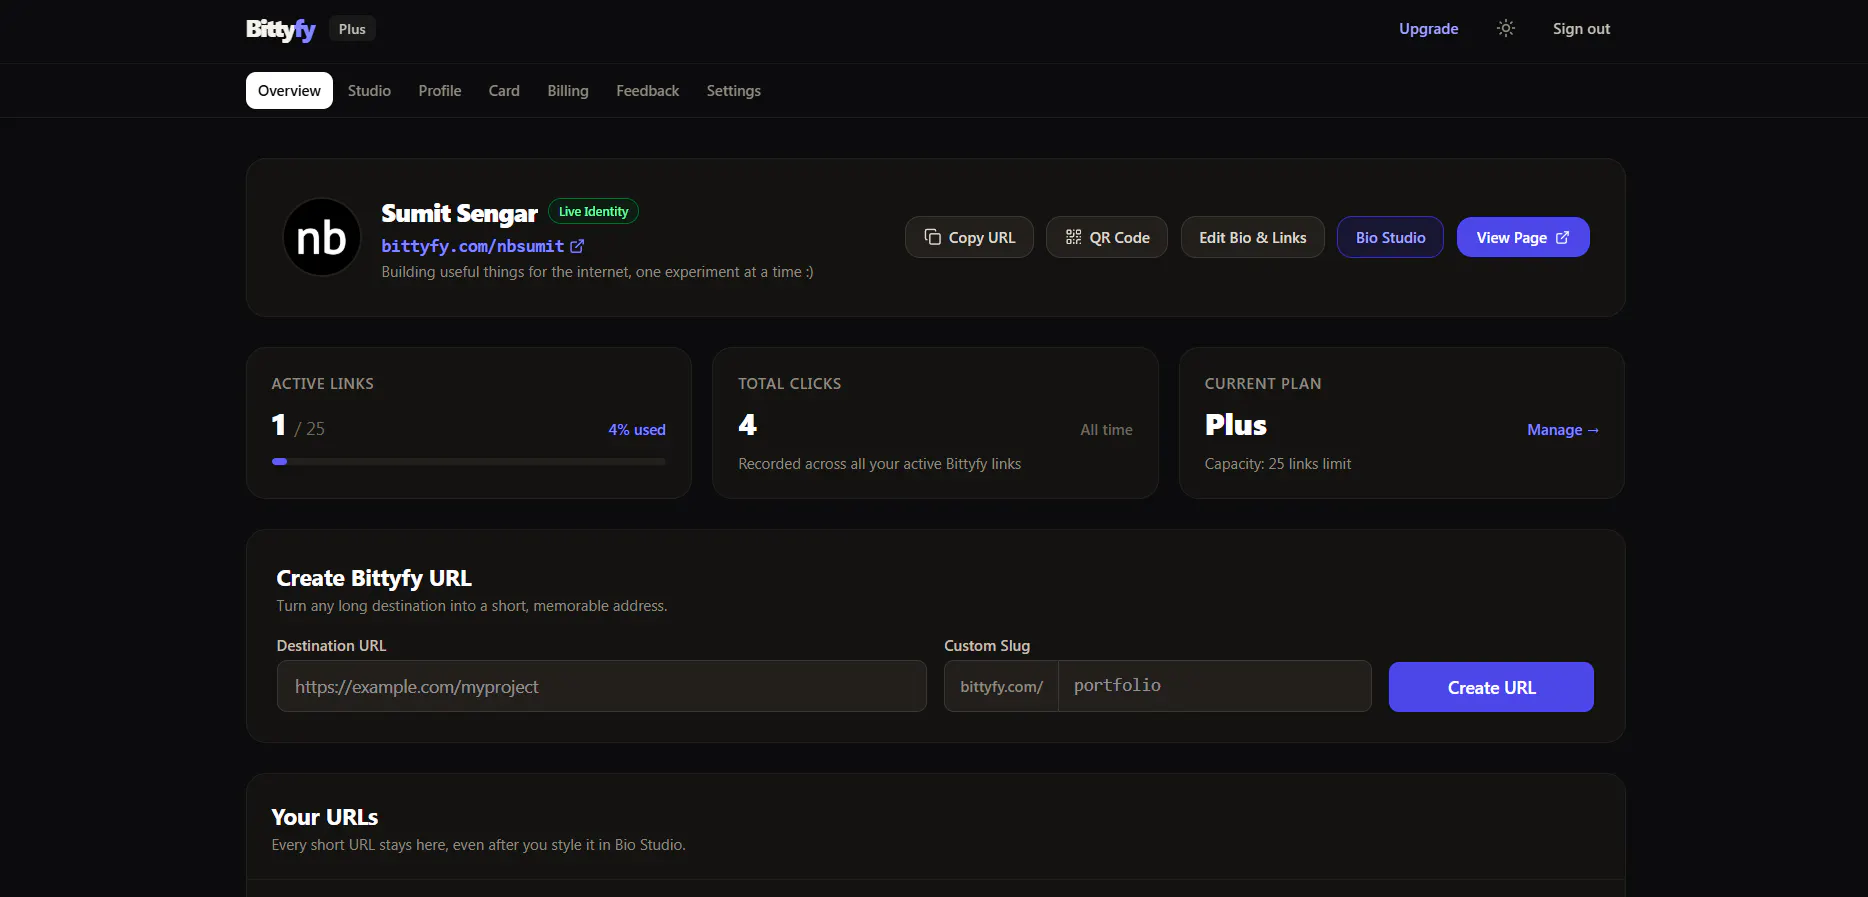
Task: Focus the Destination URL input field
Action: pos(602,686)
